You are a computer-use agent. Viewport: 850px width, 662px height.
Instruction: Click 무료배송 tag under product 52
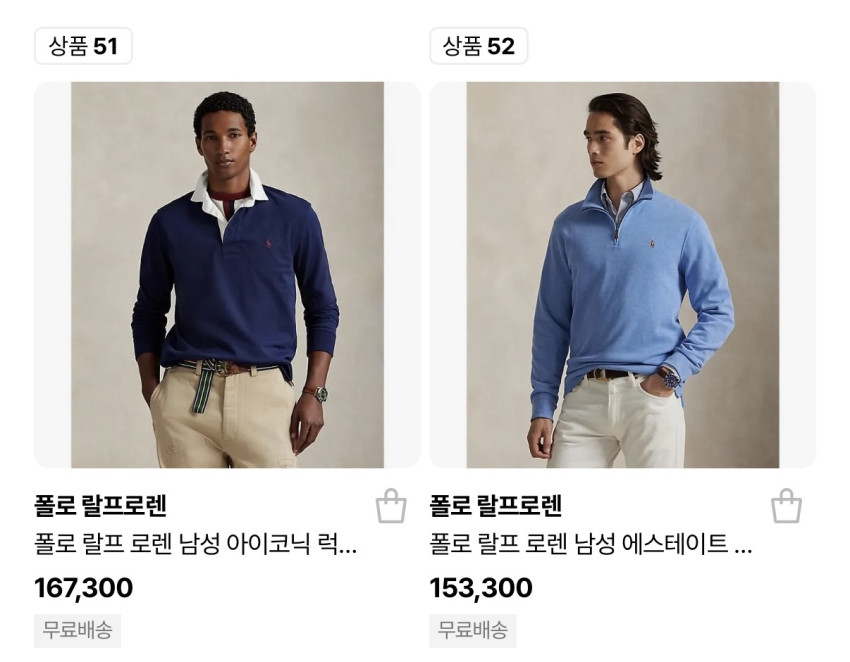[x=473, y=630]
